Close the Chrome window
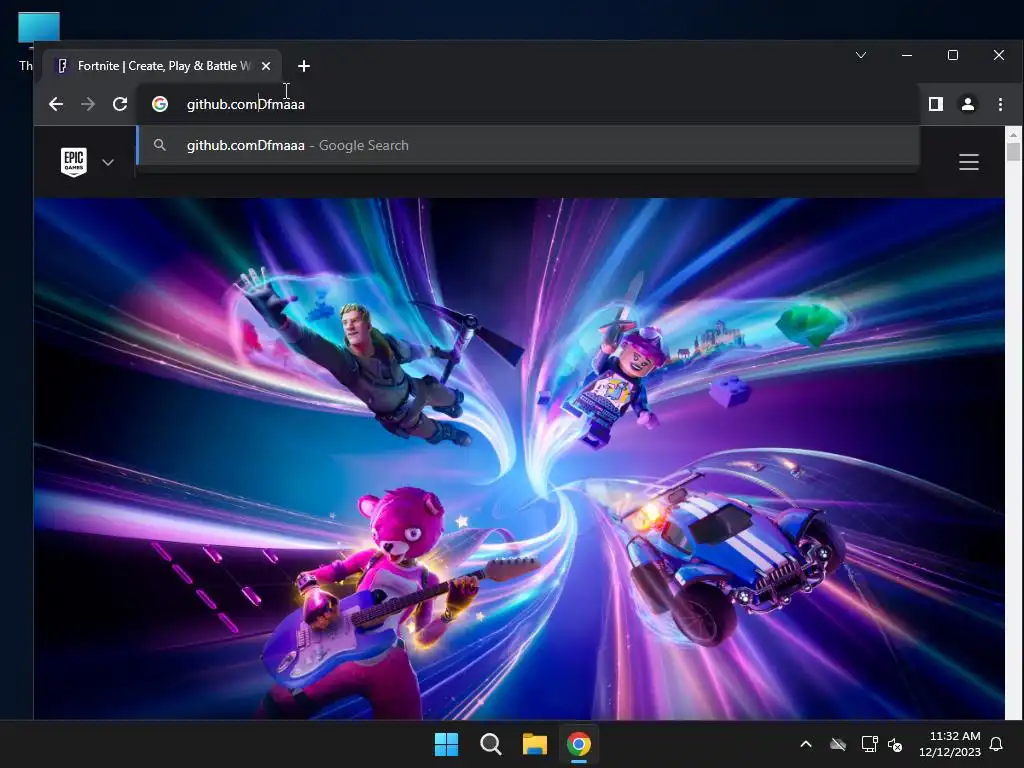 pyautogui.click(x=999, y=55)
